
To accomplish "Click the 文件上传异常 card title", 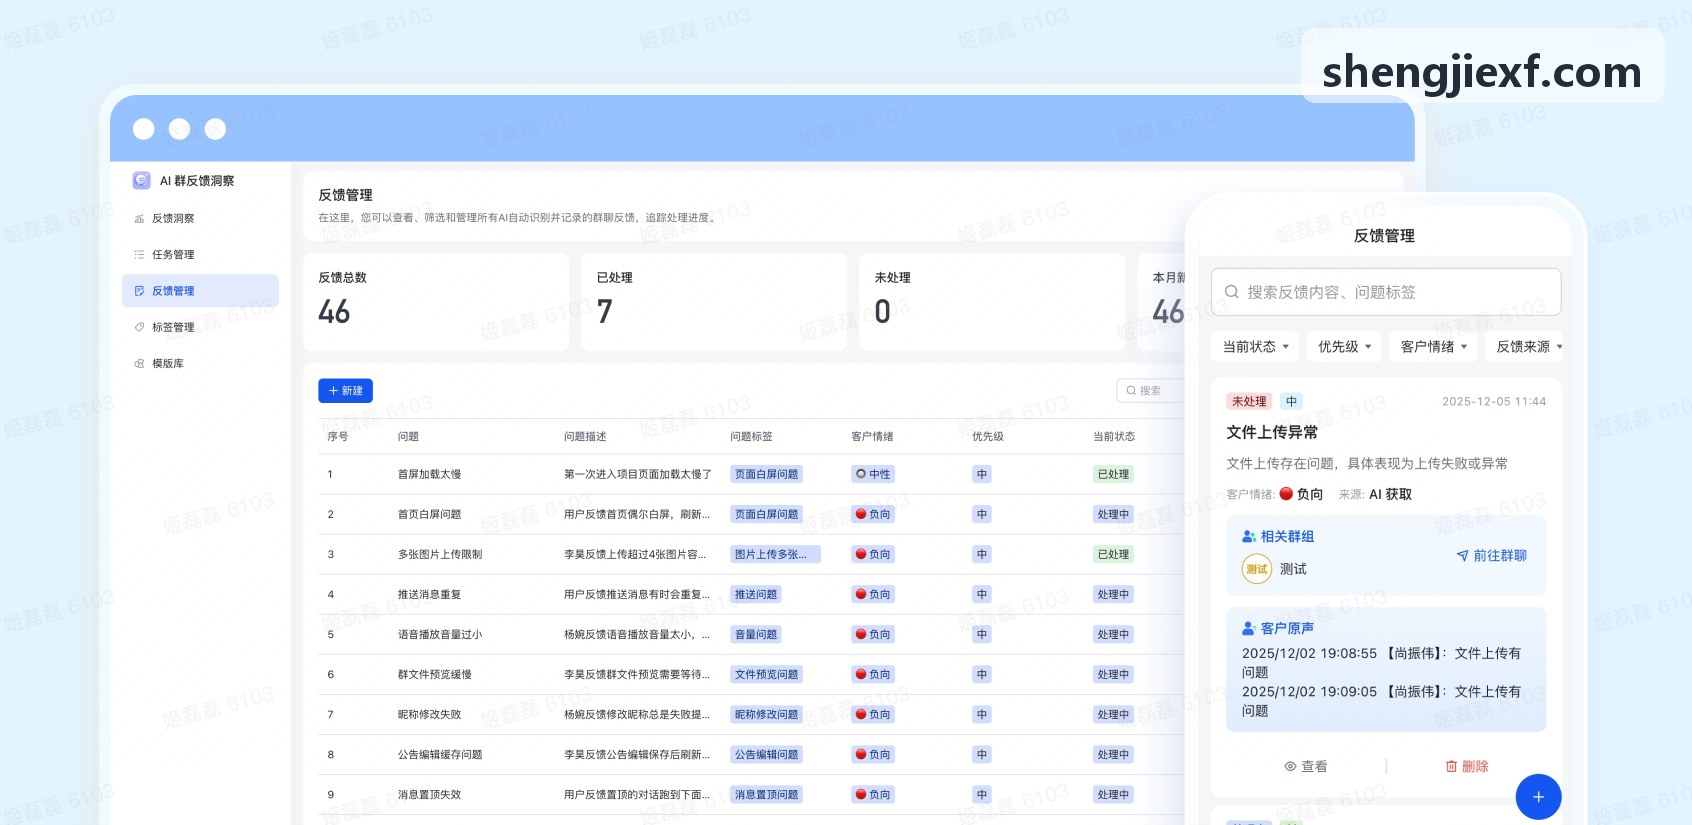I will pyautogui.click(x=1272, y=433).
